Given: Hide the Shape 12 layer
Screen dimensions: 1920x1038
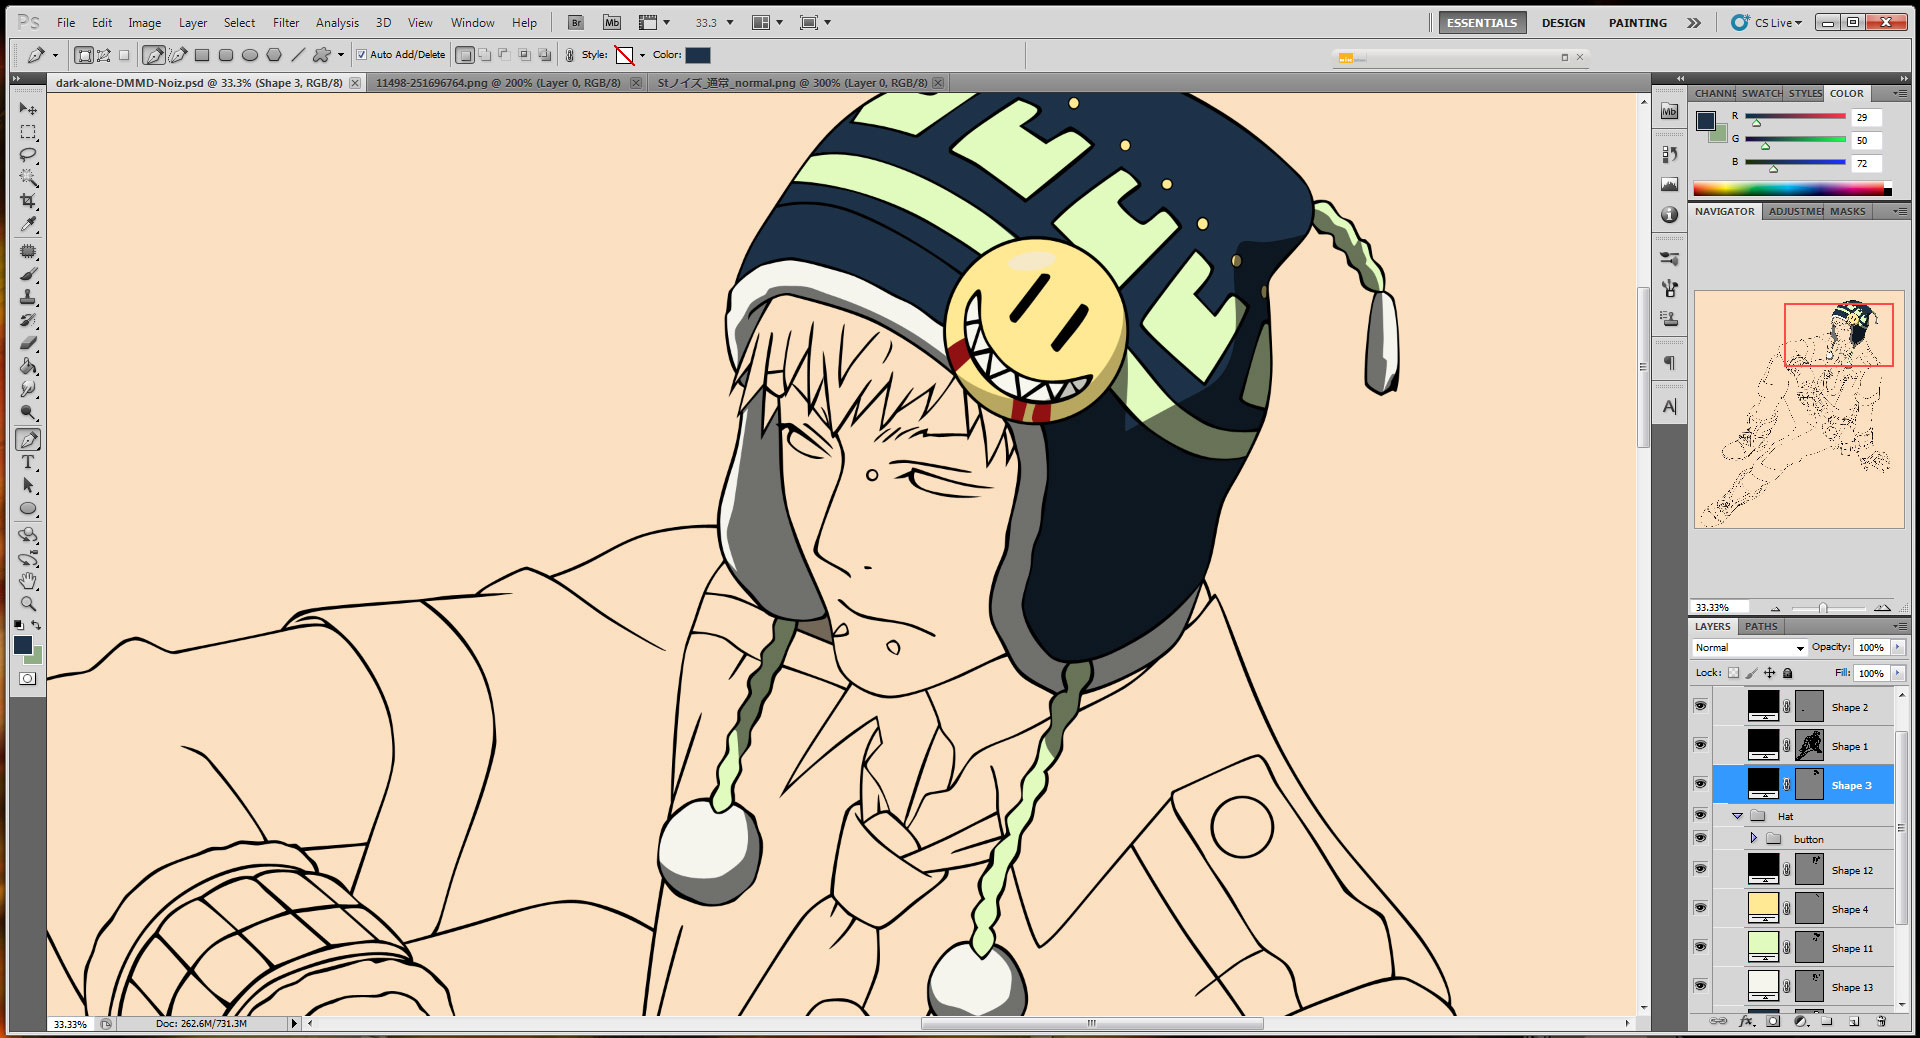Looking at the screenshot, I should coord(1700,869).
